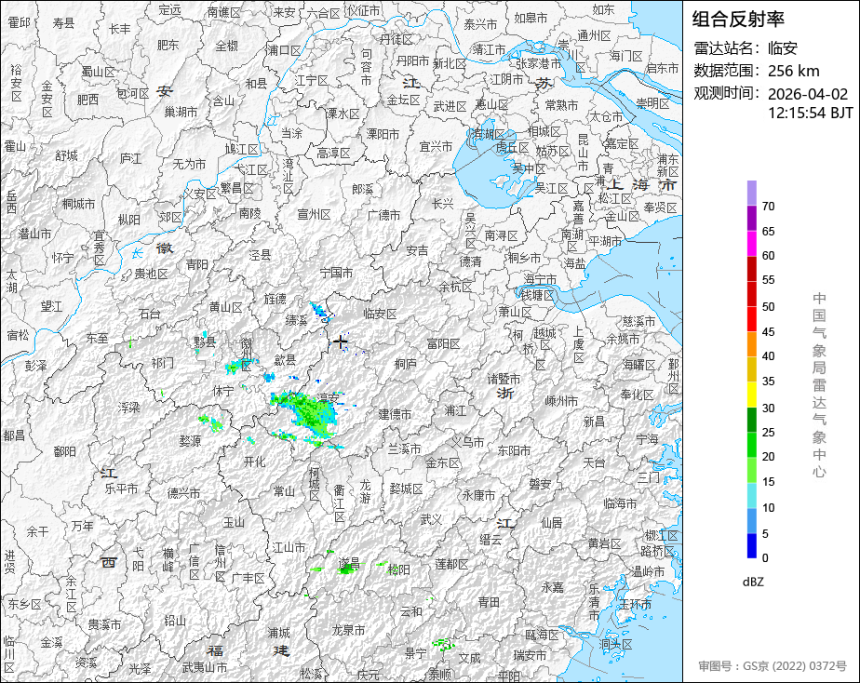Click the 安吉 map label
The image size is (860, 683).
pyautogui.click(x=417, y=251)
